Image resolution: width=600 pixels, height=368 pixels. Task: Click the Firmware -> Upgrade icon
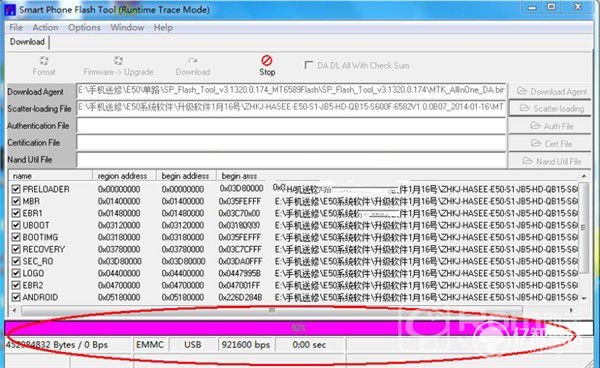[x=118, y=66]
